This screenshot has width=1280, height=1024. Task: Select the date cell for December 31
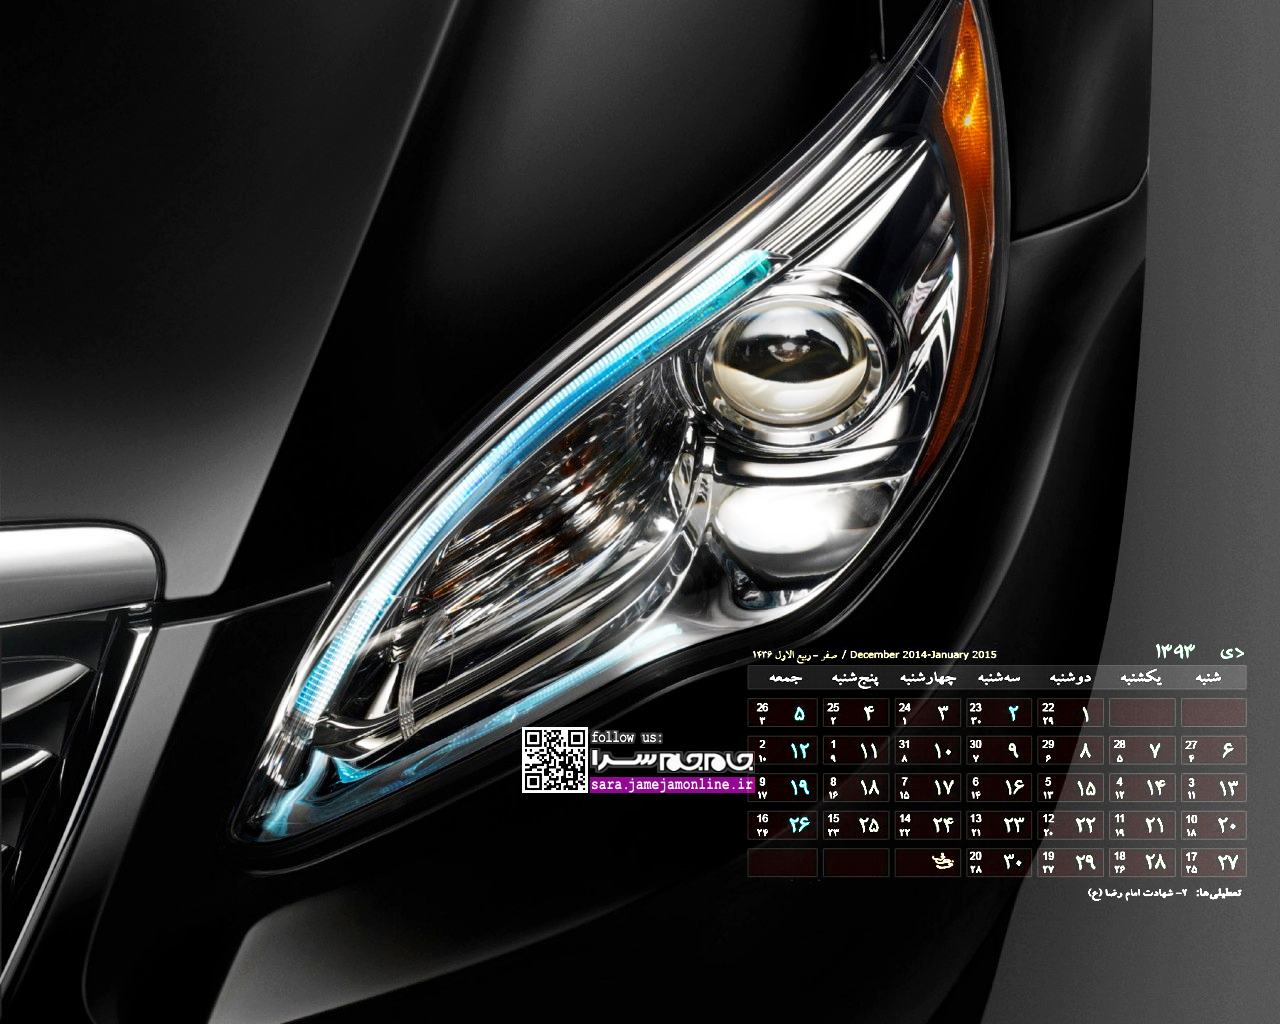[928, 750]
